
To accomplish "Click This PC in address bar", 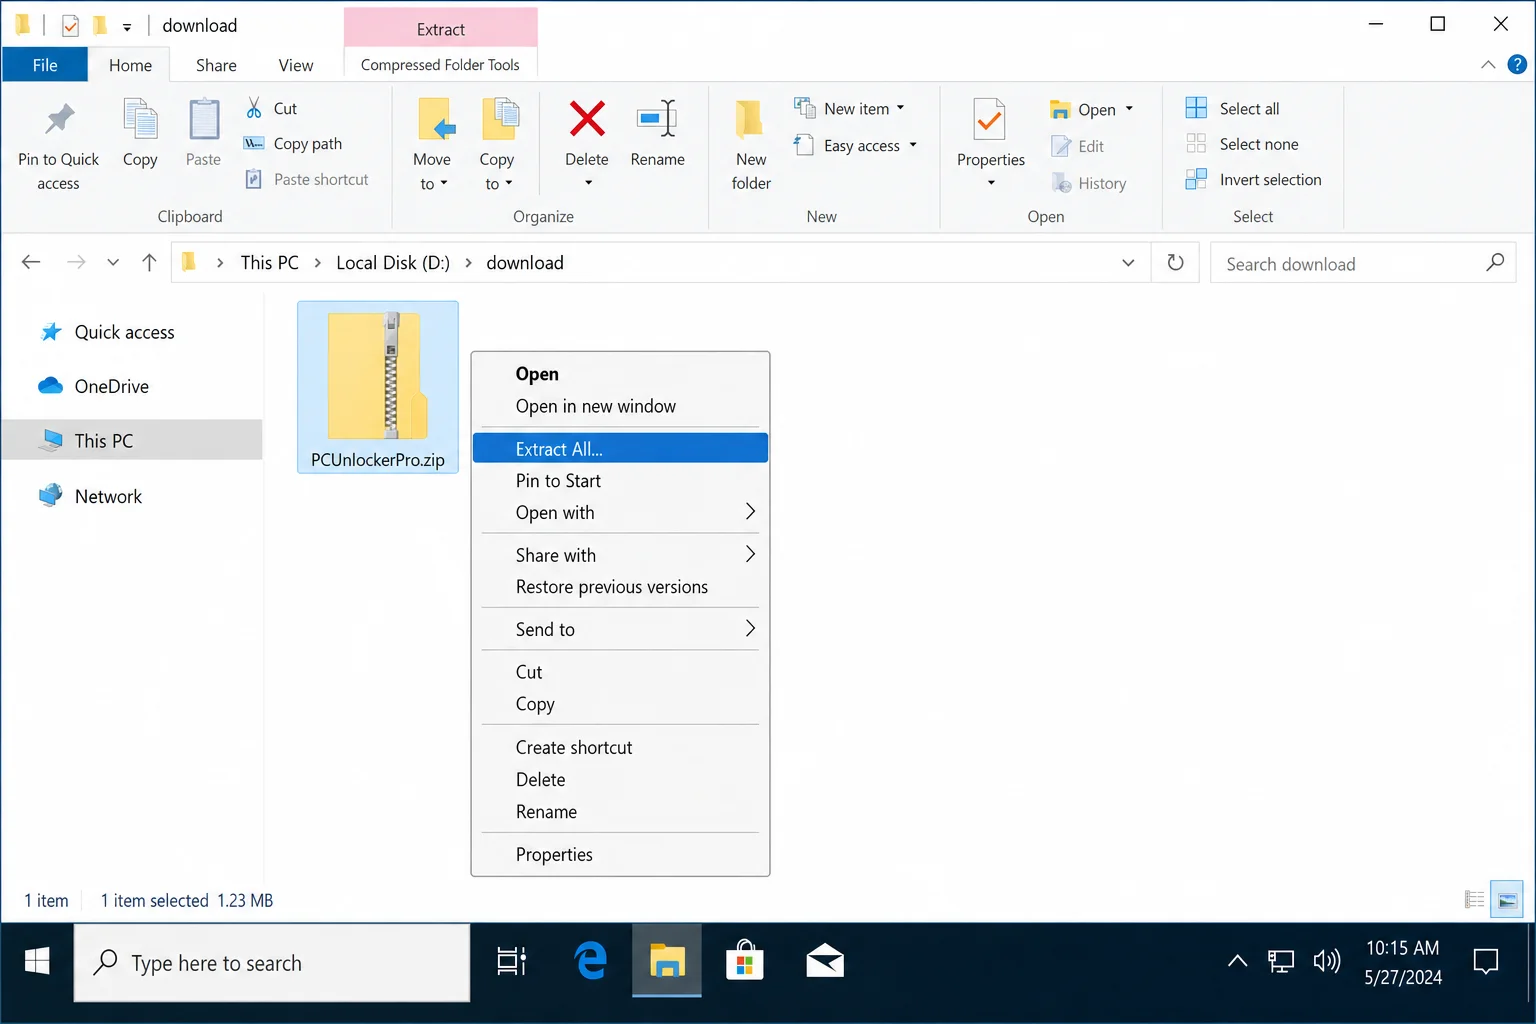I will point(270,263).
